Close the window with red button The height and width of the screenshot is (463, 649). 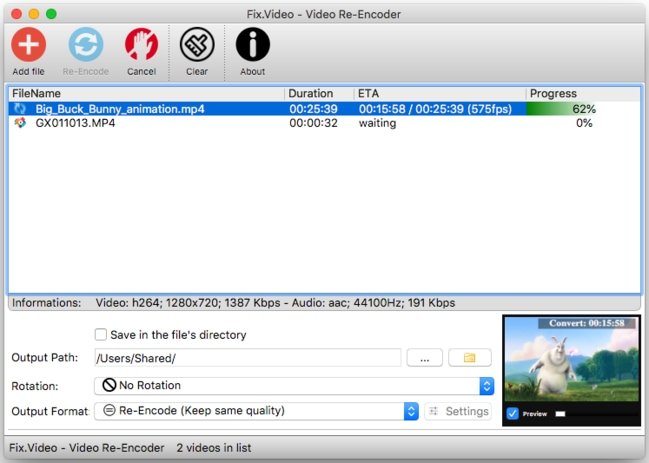click(17, 14)
